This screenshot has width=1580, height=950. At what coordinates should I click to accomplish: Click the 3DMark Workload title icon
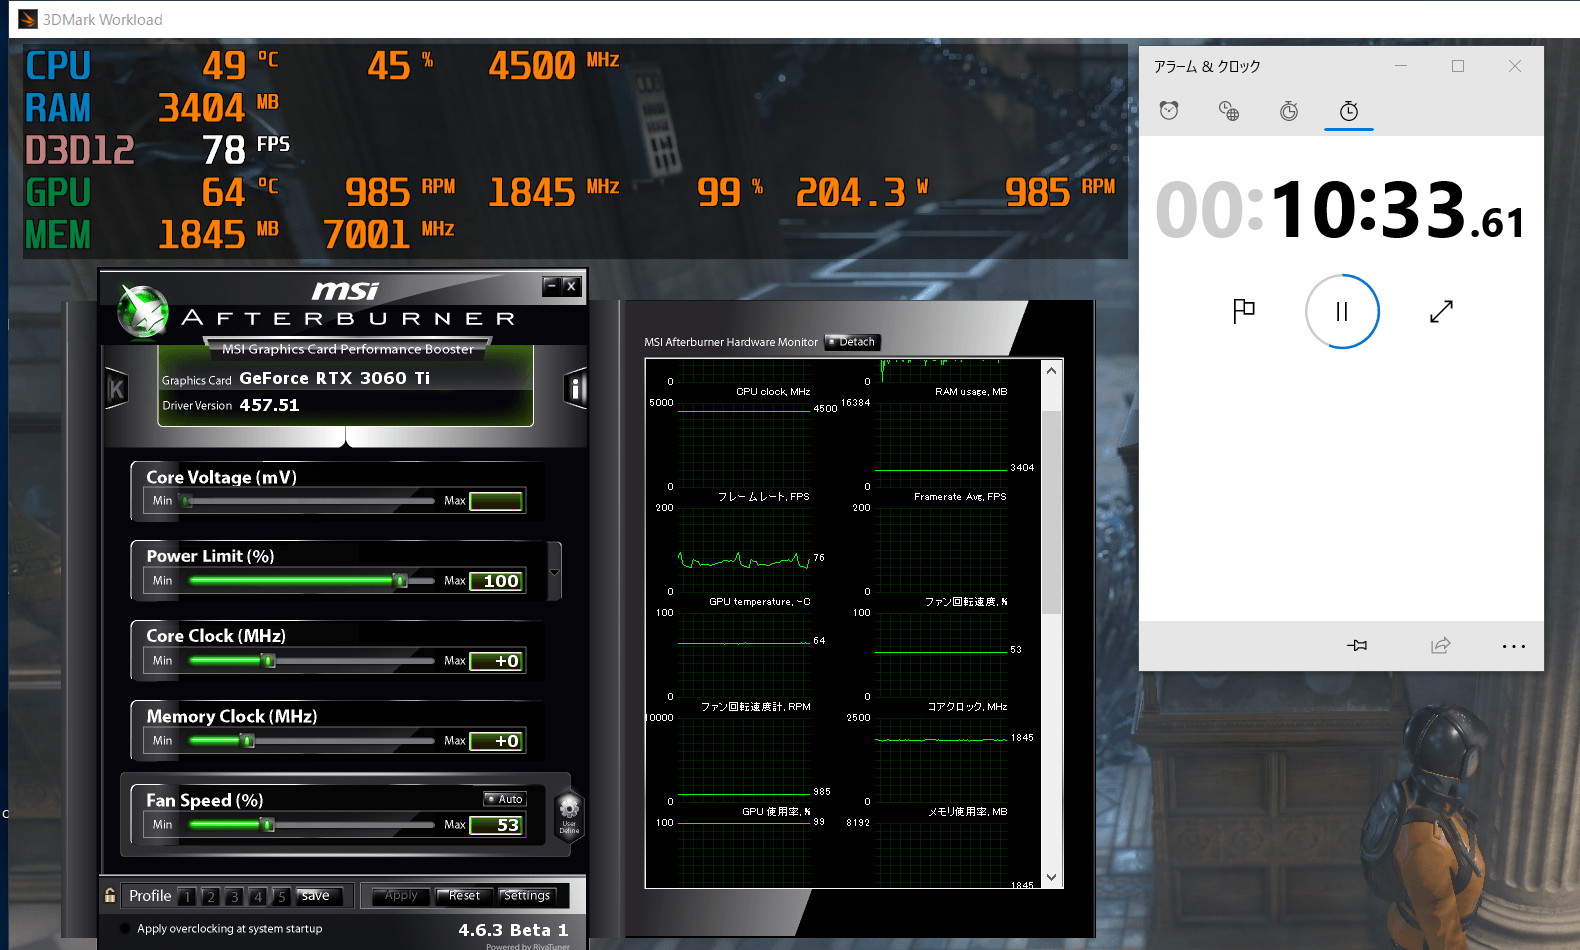pos(28,19)
